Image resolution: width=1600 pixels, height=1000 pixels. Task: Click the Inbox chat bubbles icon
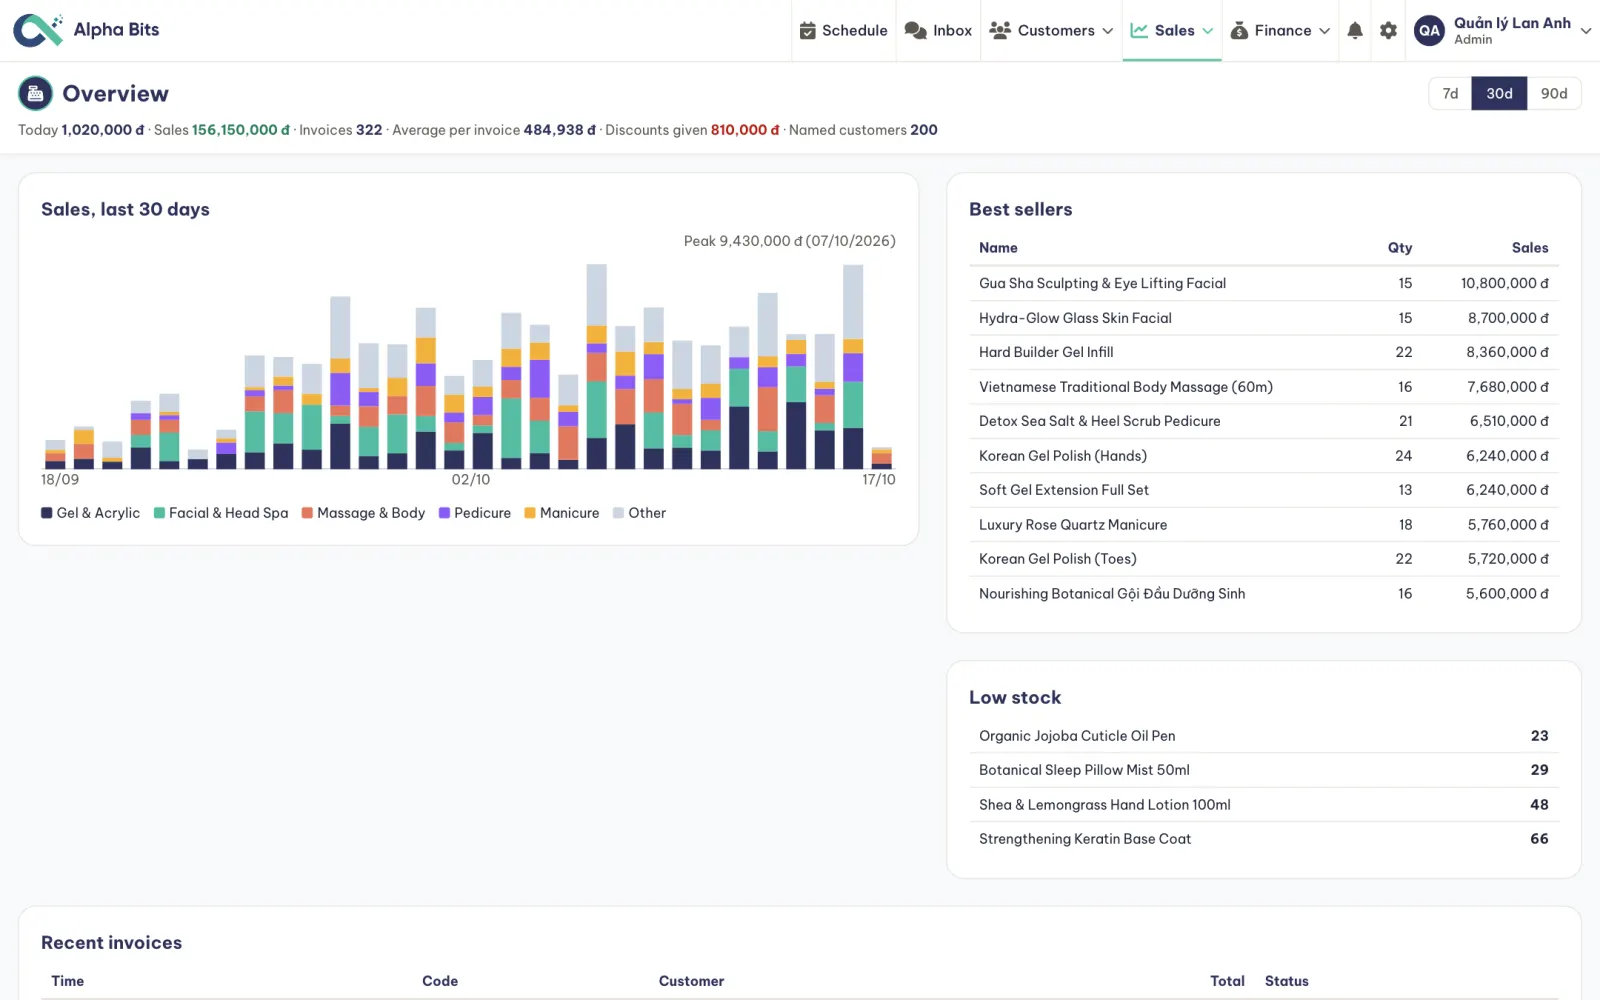point(915,31)
